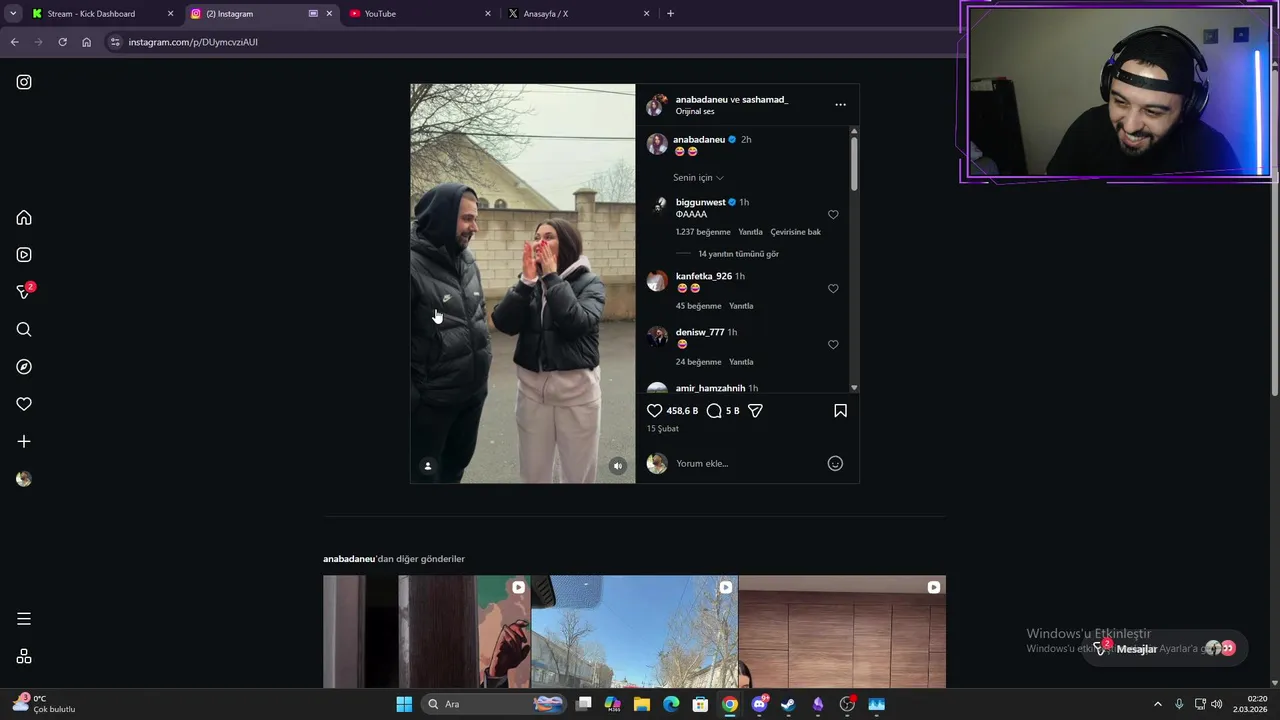Click '1.237 beğenme' likes count
The width and height of the screenshot is (1280, 720).
point(703,232)
